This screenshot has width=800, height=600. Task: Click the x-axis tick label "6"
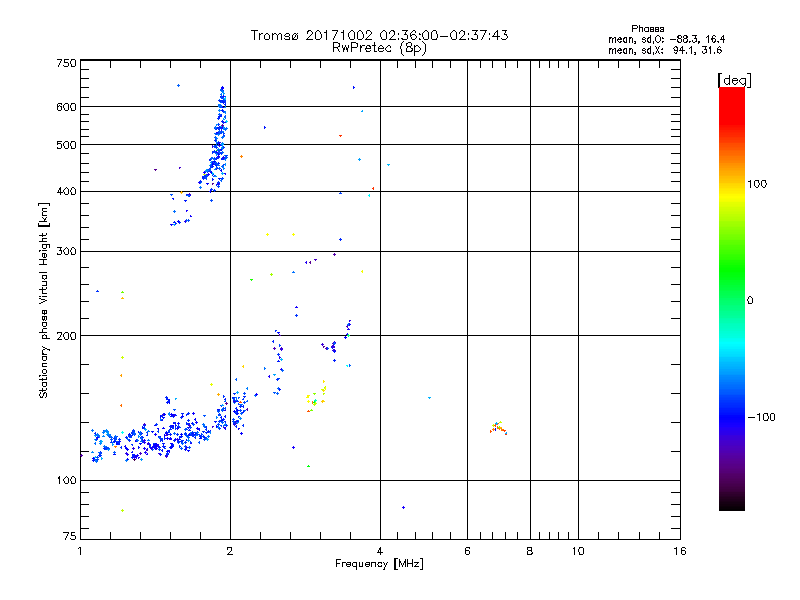467,551
